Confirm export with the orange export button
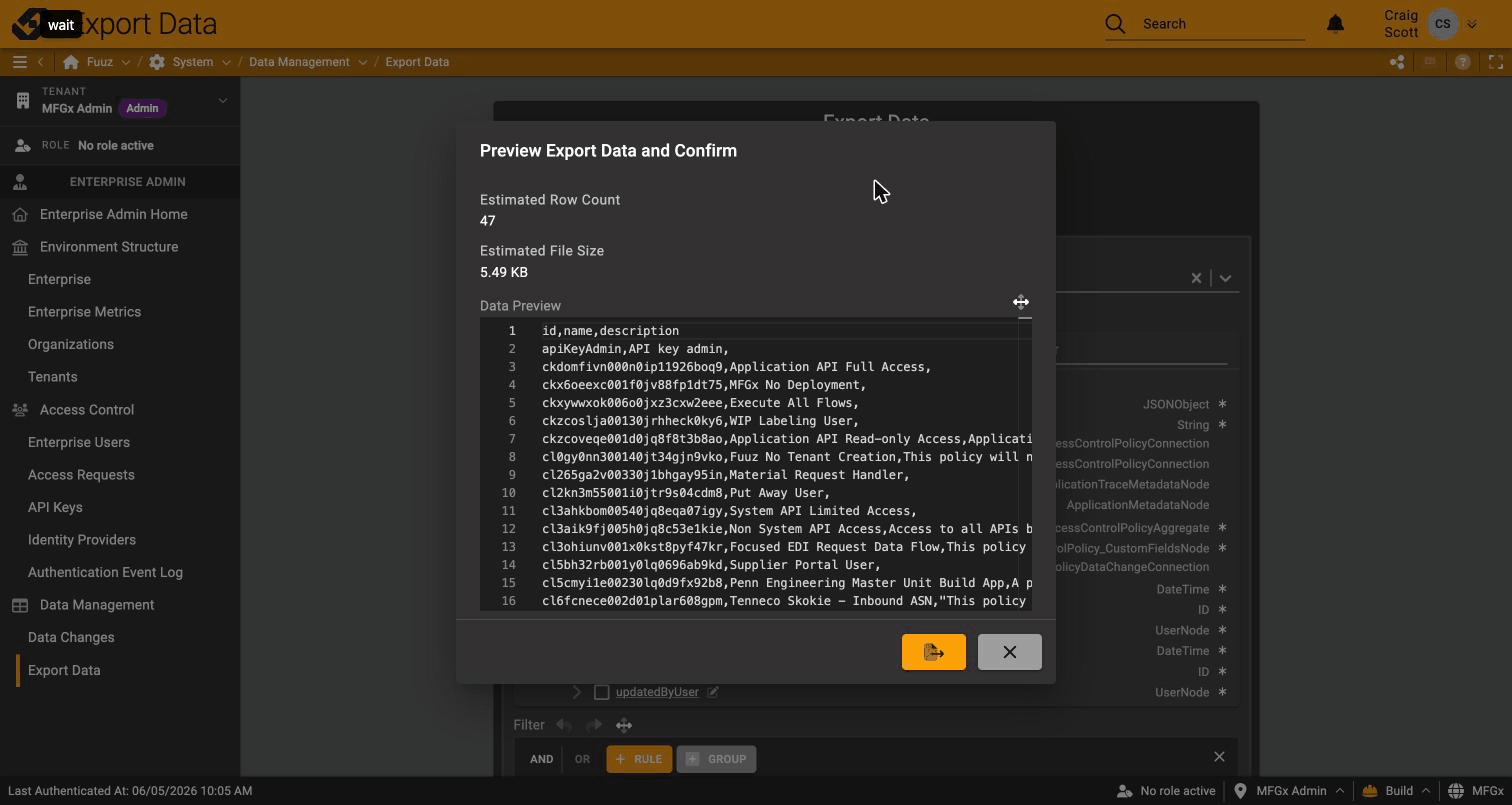This screenshot has width=1512, height=805. pyautogui.click(x=933, y=652)
